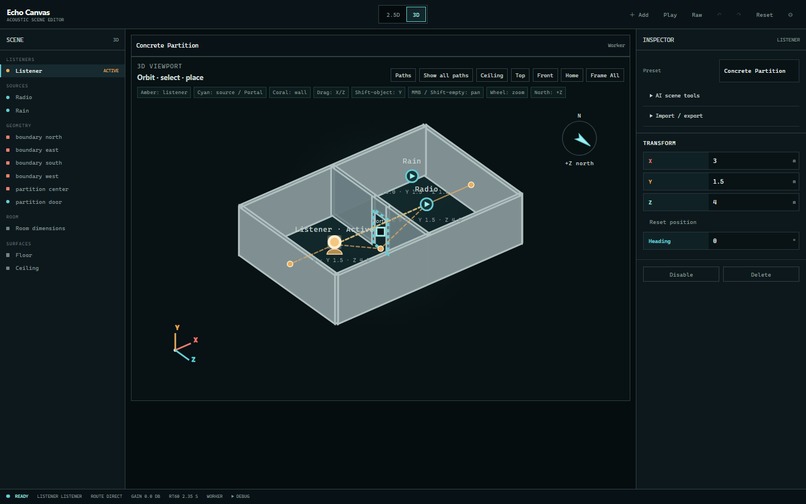This screenshot has width=806, height=504.
Task: Select Rain source in scene list
Action: (x=62, y=111)
